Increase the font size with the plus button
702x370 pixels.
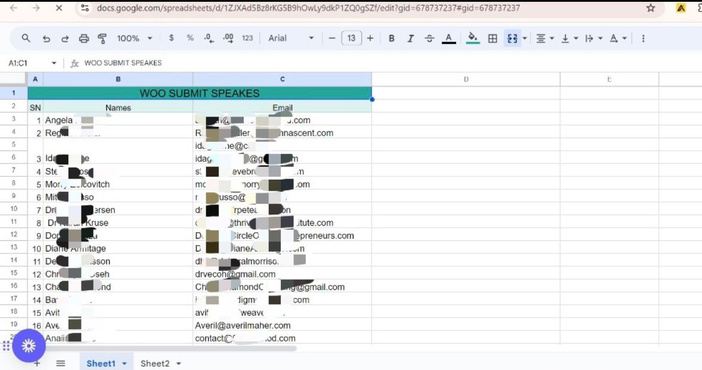(370, 39)
